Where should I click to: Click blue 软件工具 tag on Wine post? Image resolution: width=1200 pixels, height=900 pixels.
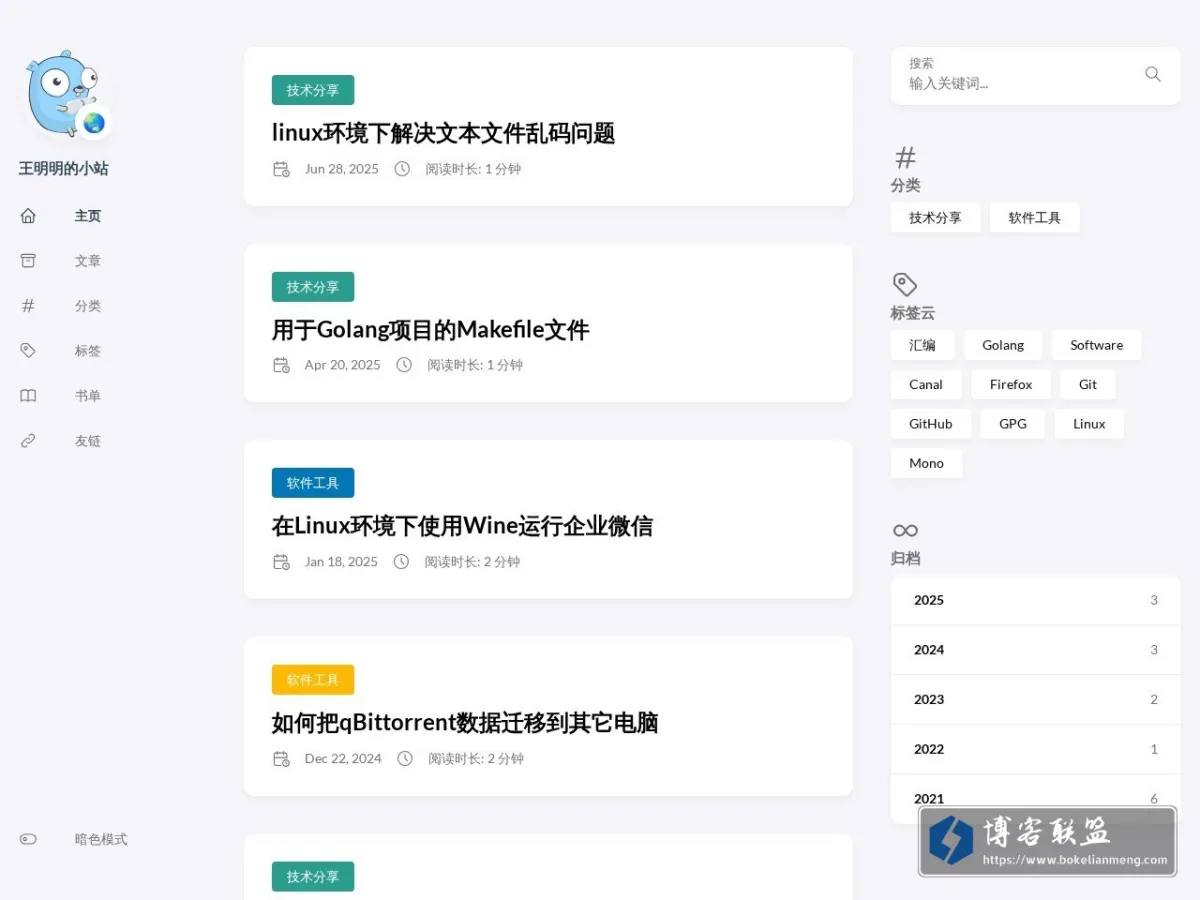(x=313, y=483)
